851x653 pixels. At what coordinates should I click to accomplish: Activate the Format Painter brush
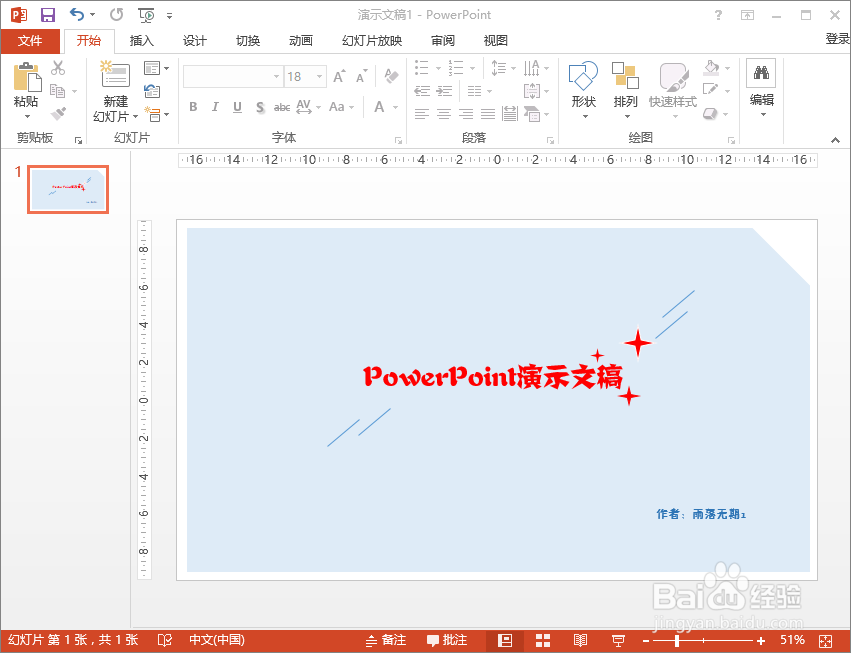(x=58, y=113)
